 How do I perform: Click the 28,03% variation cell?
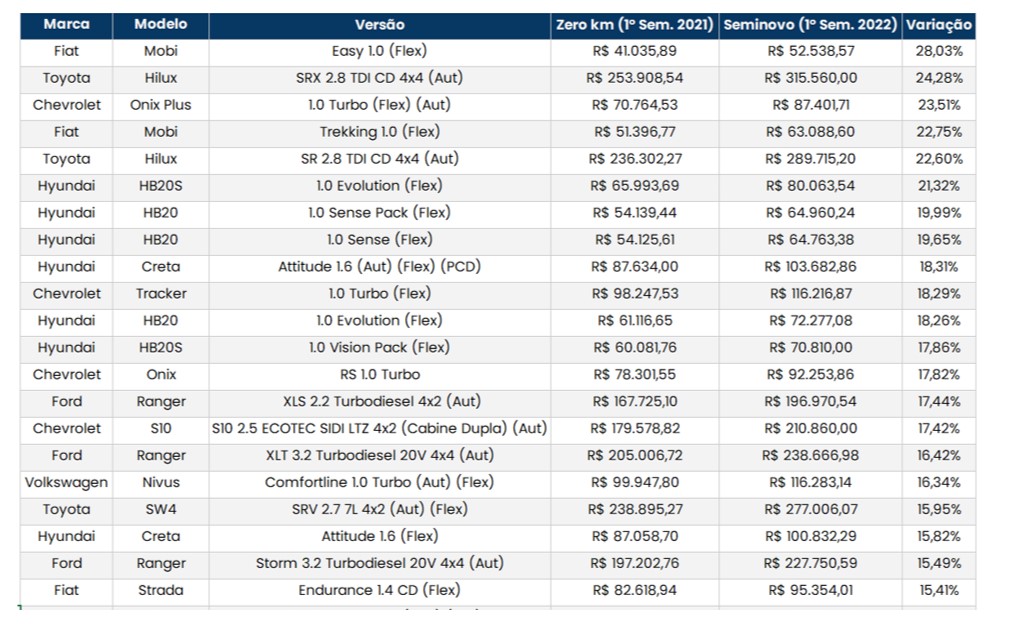(x=938, y=51)
